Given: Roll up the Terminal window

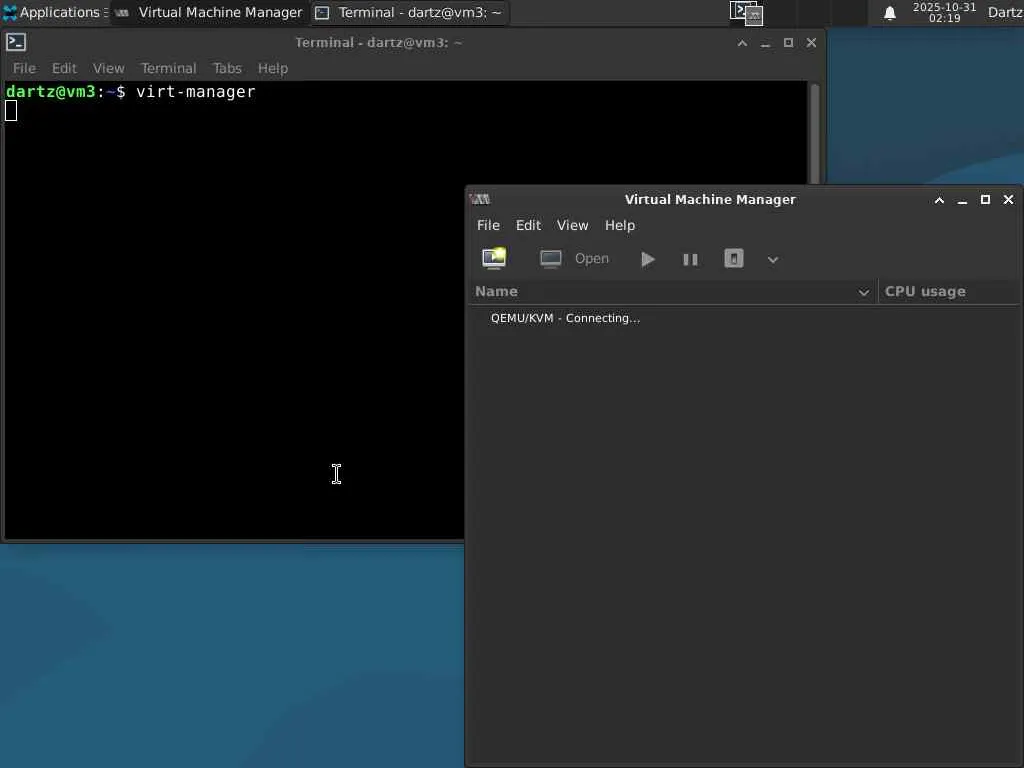Looking at the screenshot, I should [742, 43].
